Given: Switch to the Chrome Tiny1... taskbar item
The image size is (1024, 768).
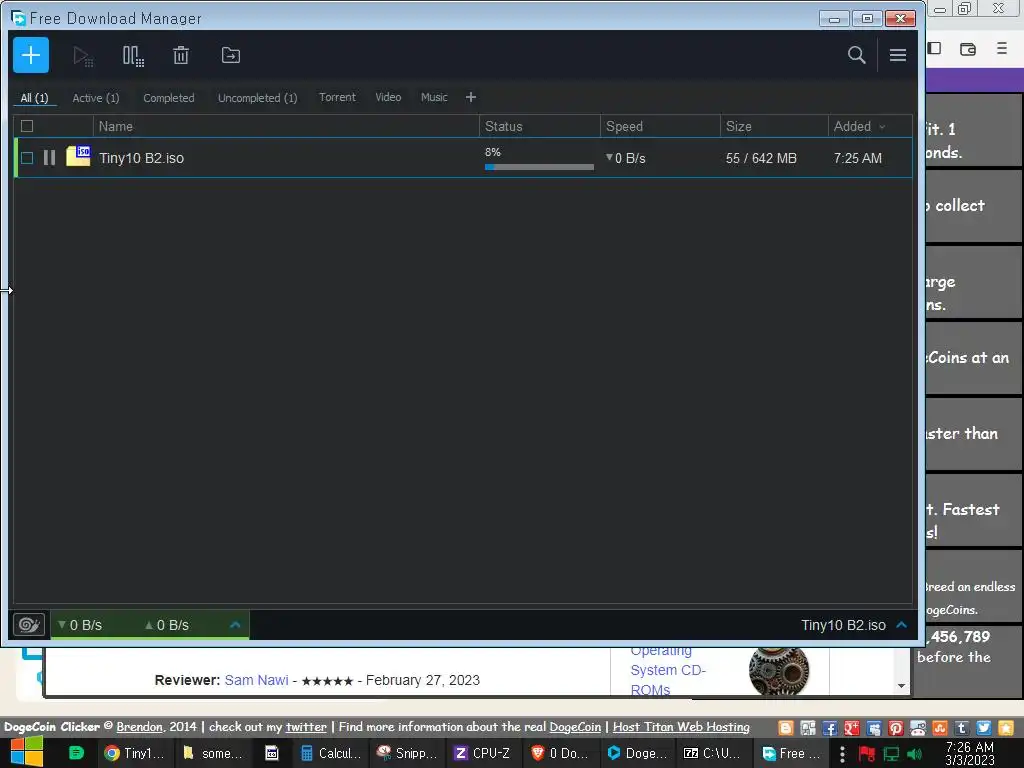Looking at the screenshot, I should point(135,753).
